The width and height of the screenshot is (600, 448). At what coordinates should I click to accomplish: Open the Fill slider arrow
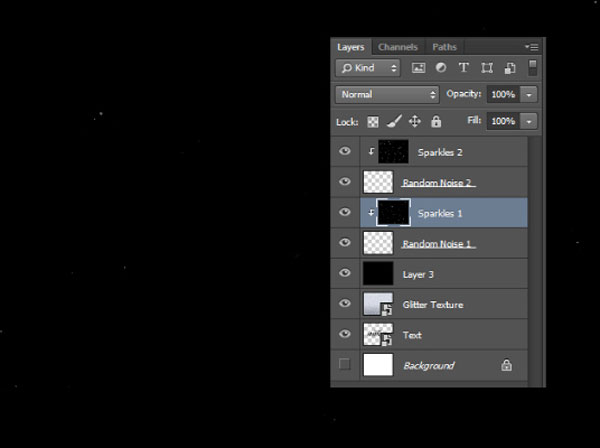[x=529, y=121]
